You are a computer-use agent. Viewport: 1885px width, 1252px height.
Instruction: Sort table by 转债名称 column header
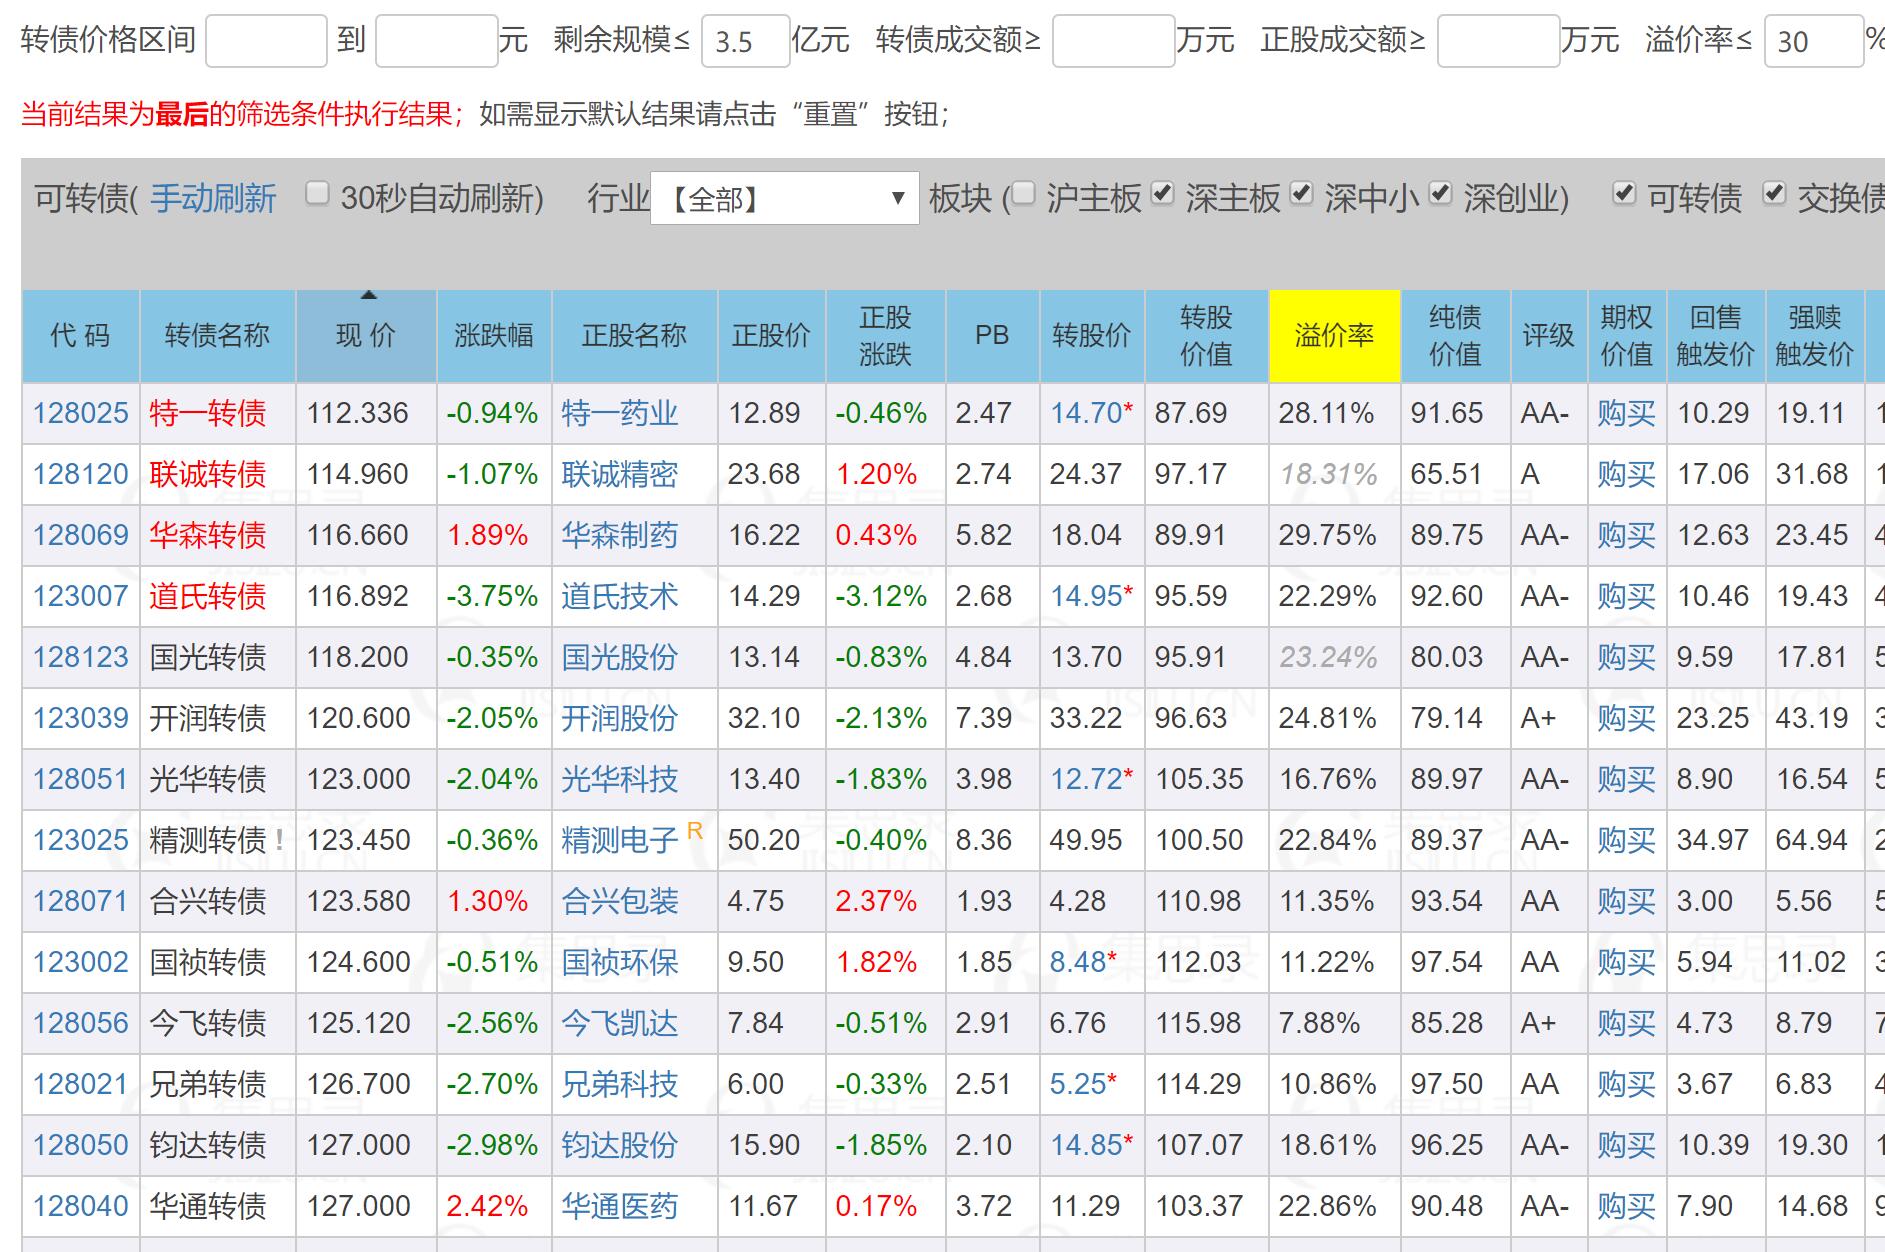click(x=218, y=336)
